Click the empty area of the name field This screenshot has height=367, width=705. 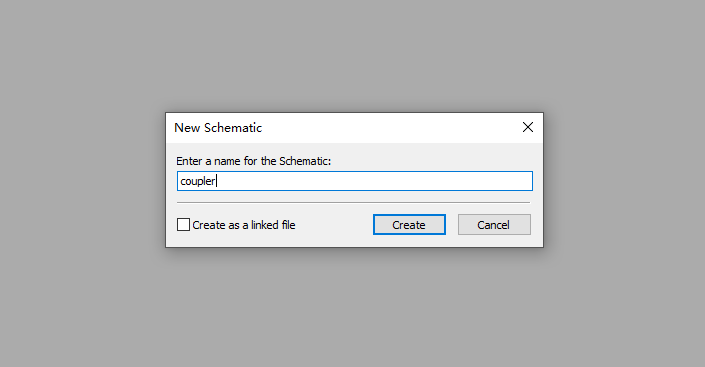[373, 181]
